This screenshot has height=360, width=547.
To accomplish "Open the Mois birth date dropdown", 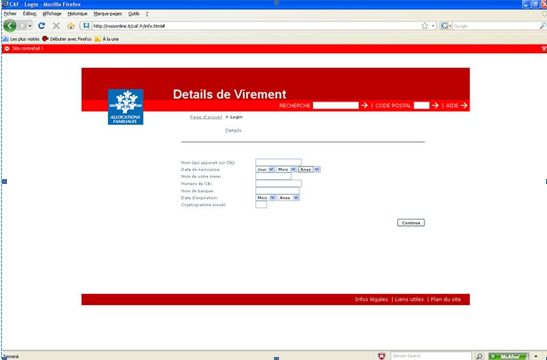I will pyautogui.click(x=286, y=169).
